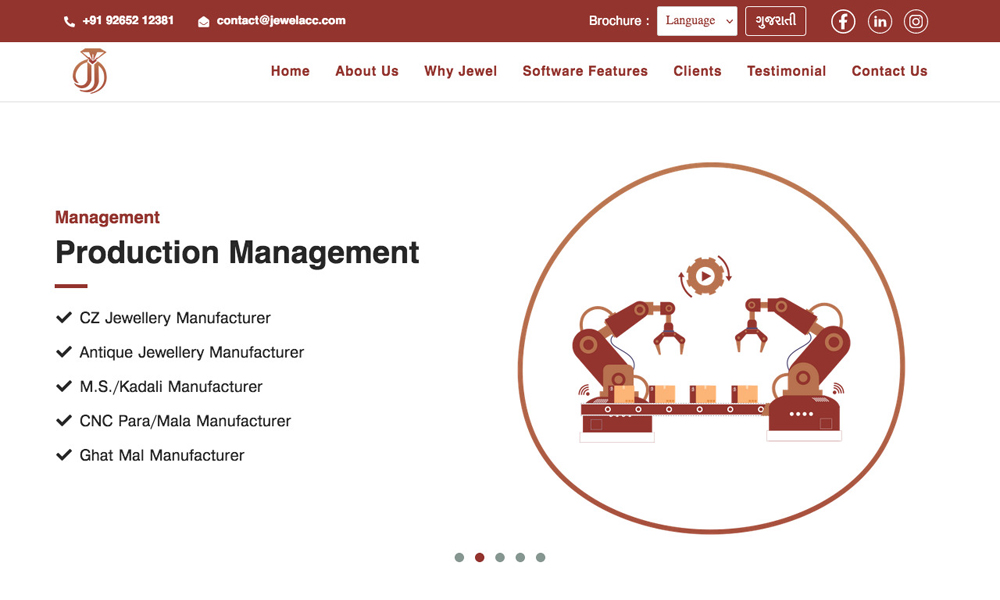Select the fourth carousel slide dot
Image resolution: width=1000 pixels, height=600 pixels.
[520, 557]
